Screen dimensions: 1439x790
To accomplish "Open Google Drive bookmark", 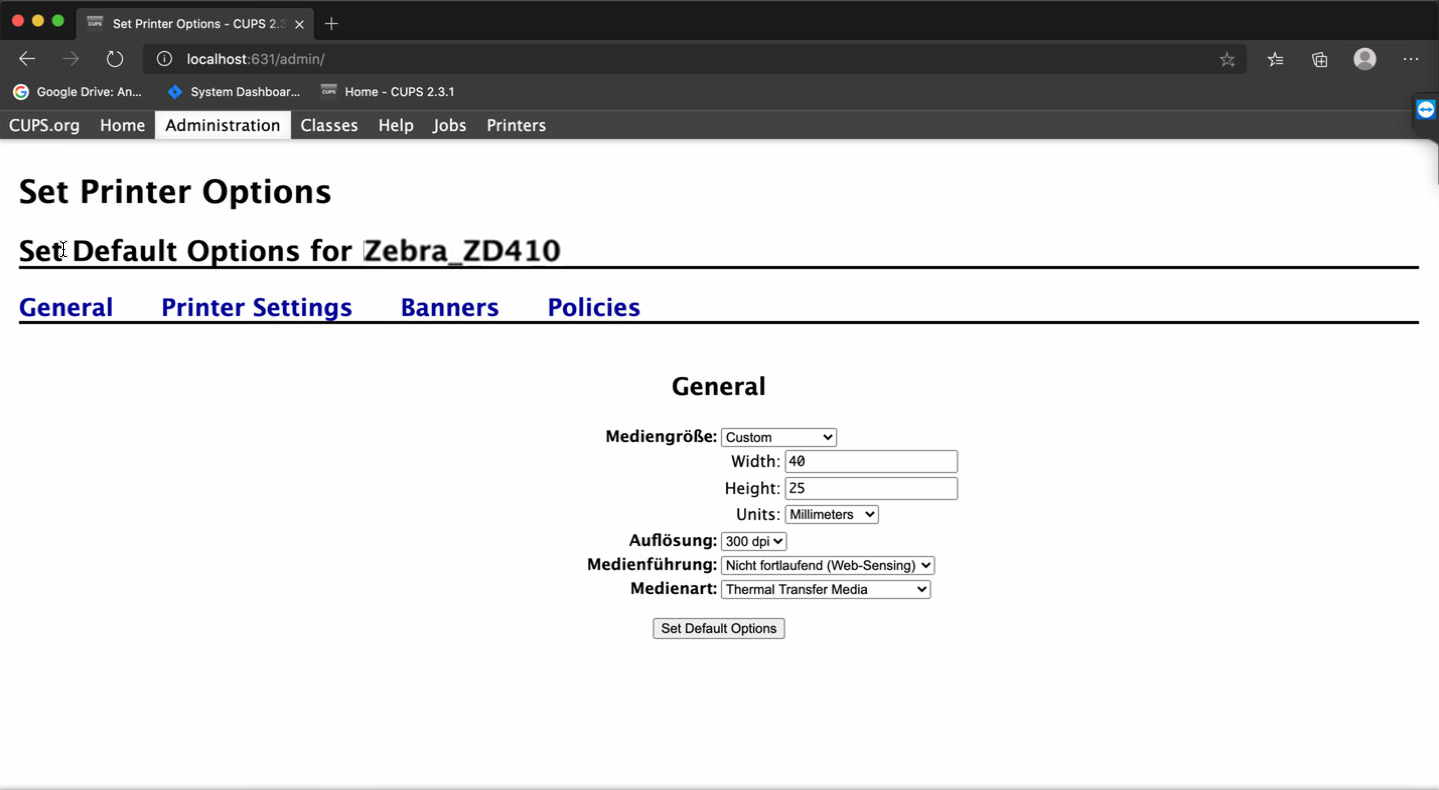I will (77, 91).
